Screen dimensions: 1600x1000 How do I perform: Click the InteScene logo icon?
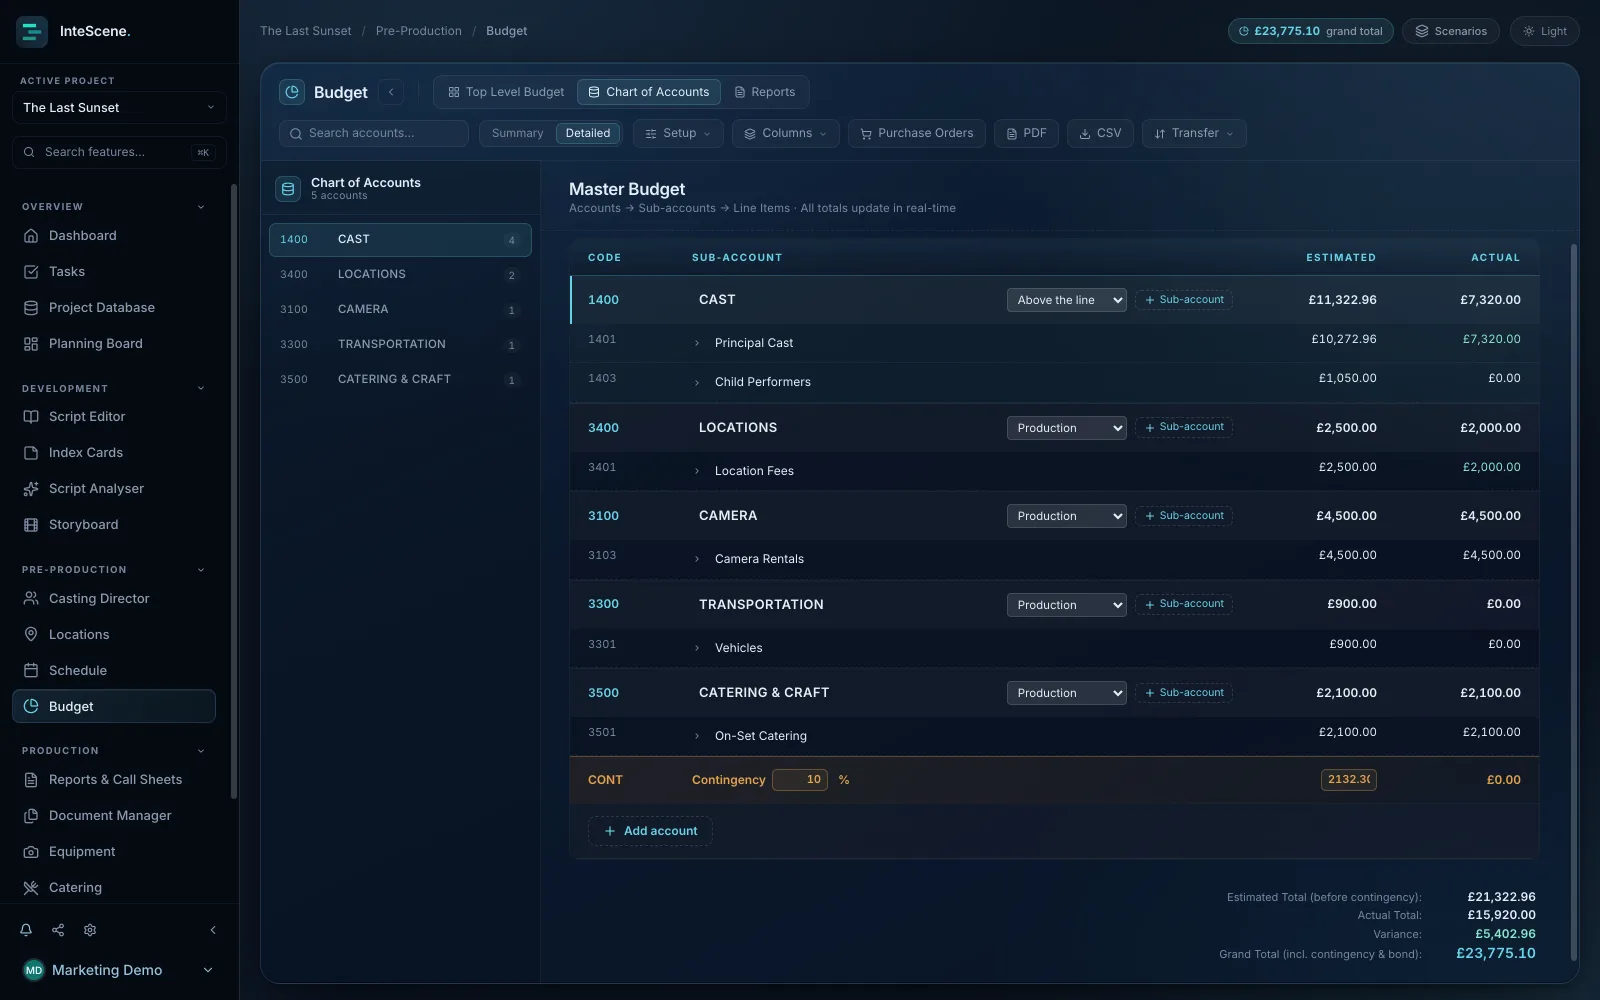tap(32, 31)
